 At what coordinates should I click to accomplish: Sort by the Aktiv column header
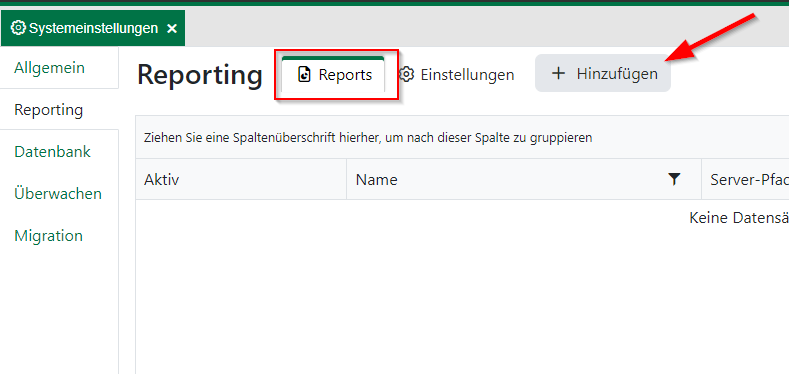241,179
